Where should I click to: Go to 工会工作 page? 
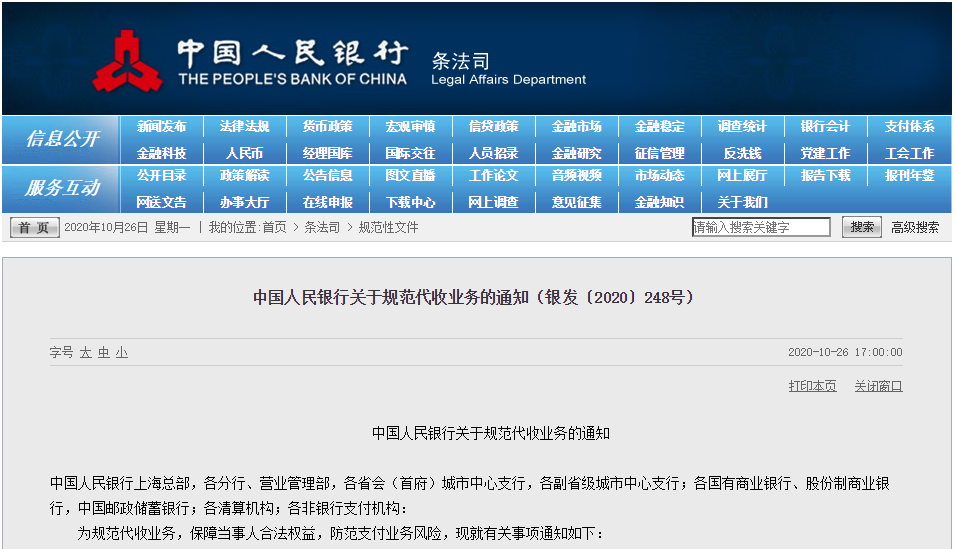tap(909, 153)
